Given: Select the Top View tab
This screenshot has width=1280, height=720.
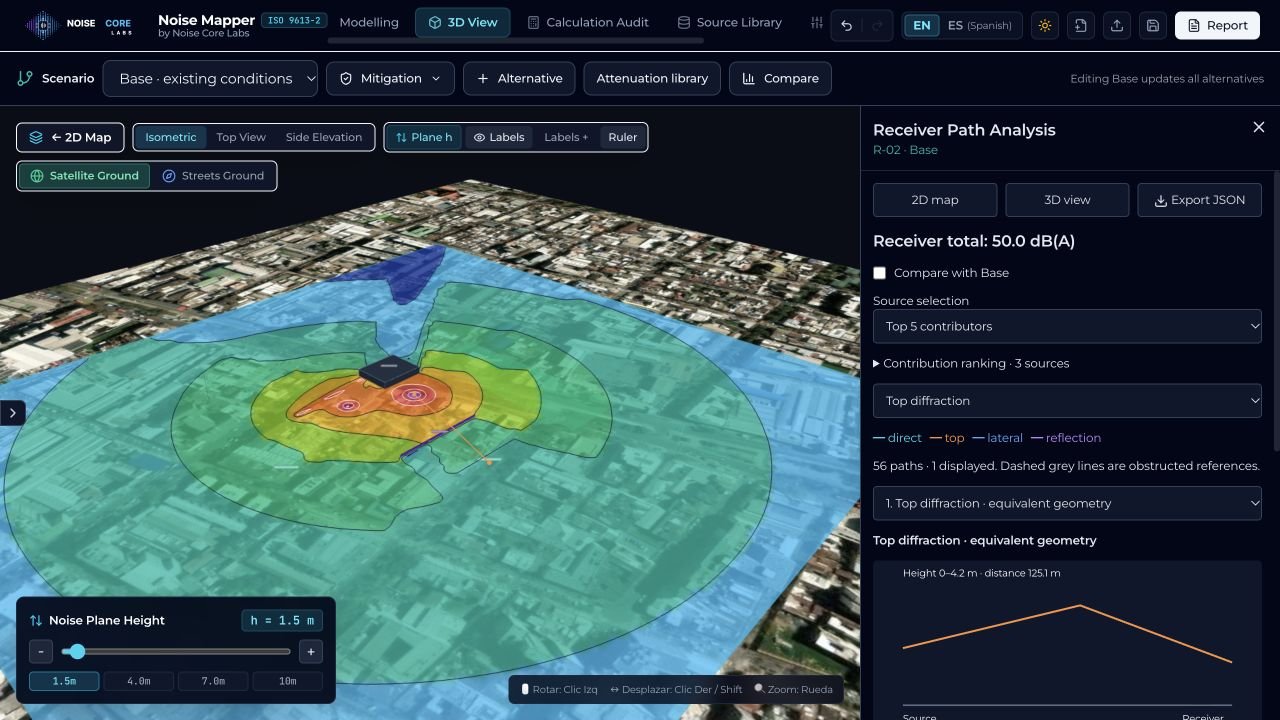Looking at the screenshot, I should click(x=241, y=137).
